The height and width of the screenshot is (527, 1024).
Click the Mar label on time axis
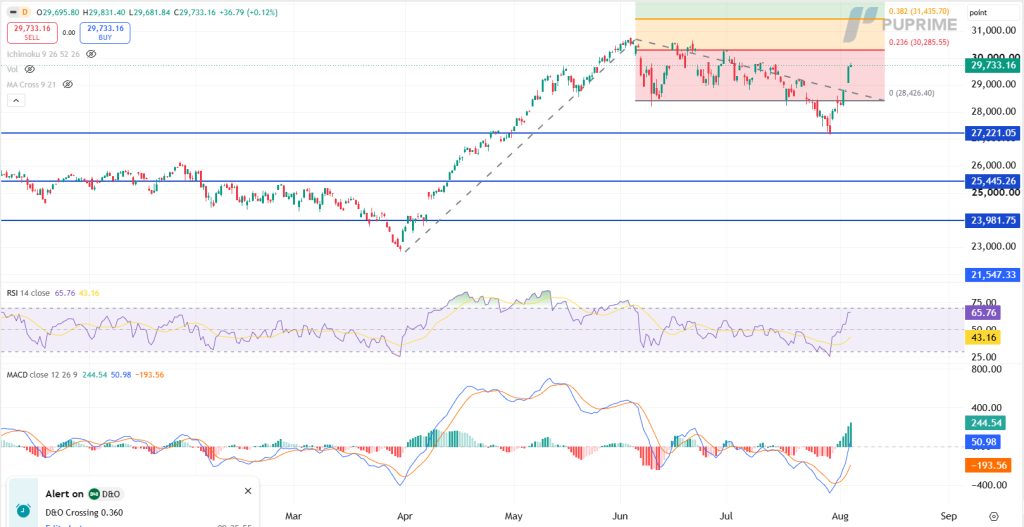point(295,515)
